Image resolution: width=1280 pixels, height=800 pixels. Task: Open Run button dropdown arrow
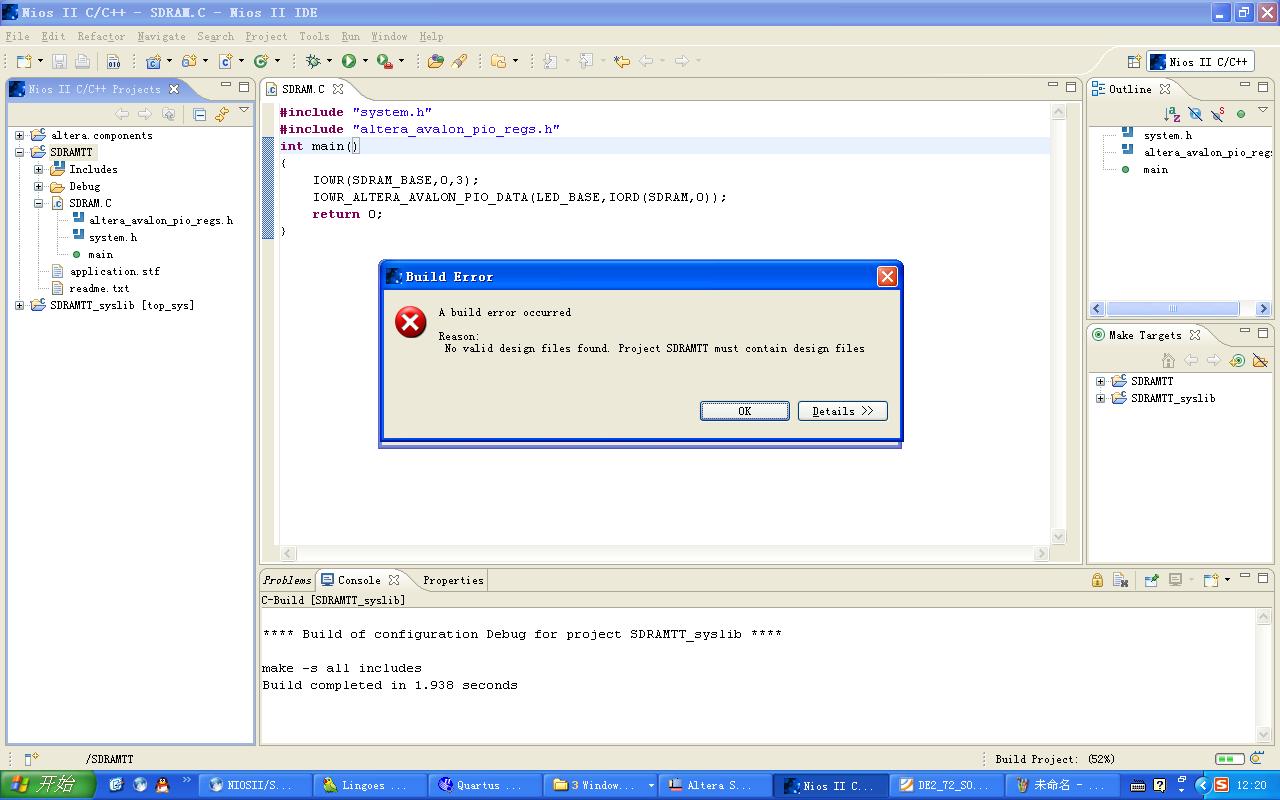(365, 61)
